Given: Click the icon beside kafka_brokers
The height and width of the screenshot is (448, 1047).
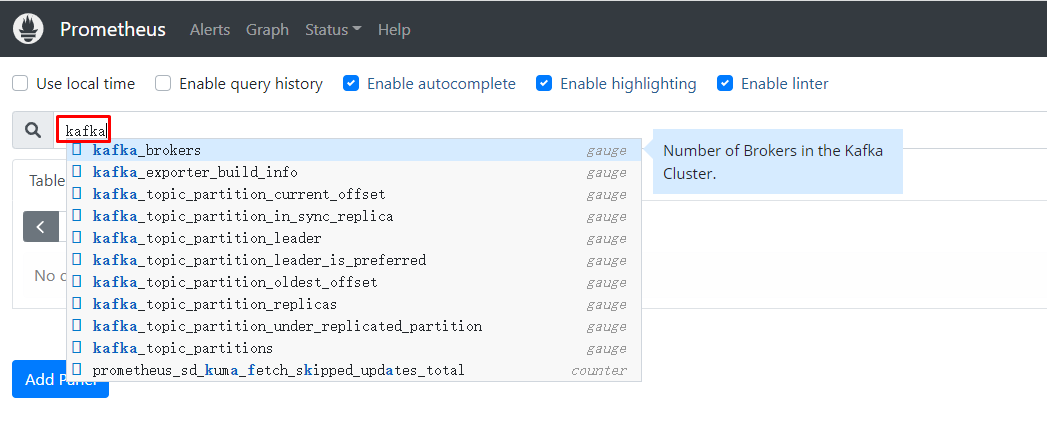Looking at the screenshot, I should [77, 150].
